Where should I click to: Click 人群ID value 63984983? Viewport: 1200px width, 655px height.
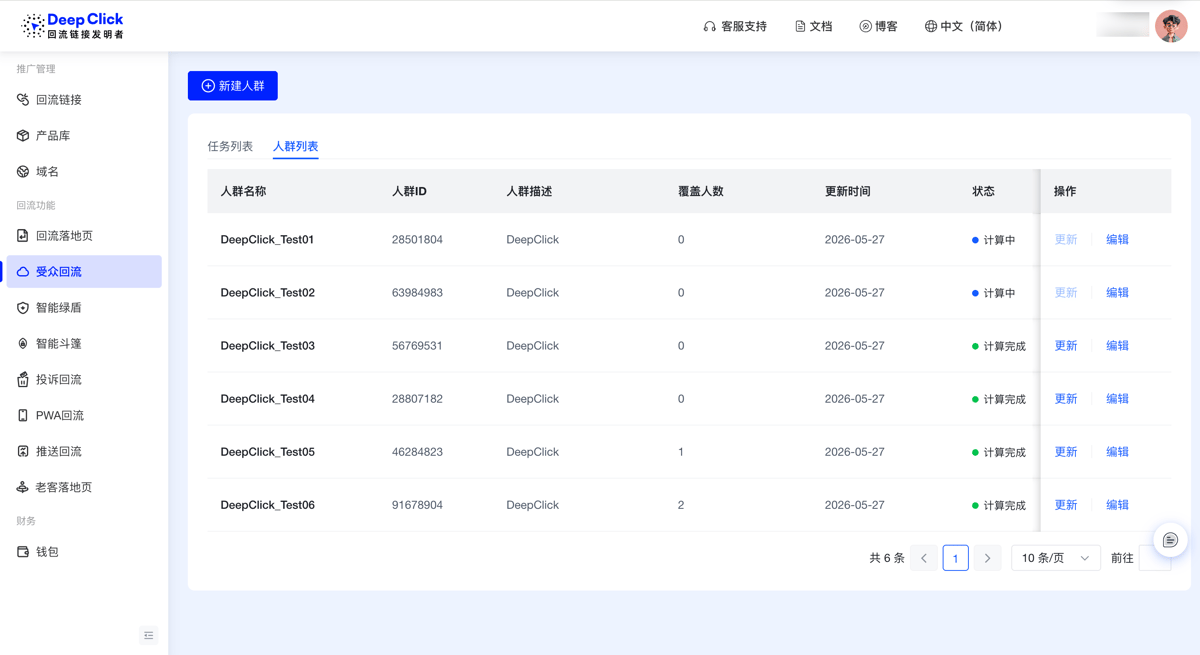point(417,293)
